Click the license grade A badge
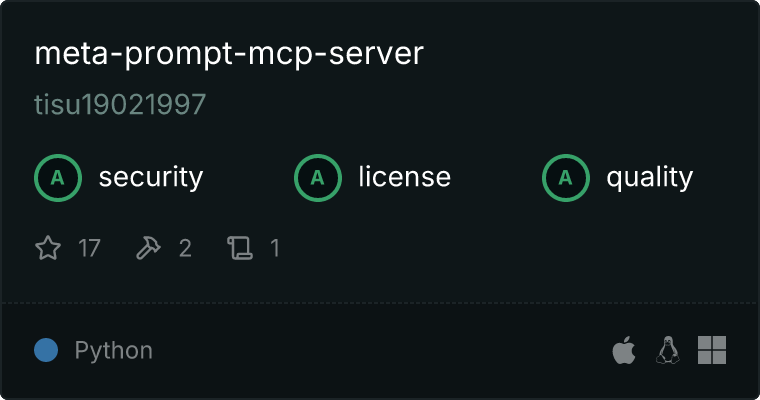760x400 pixels. [318, 177]
